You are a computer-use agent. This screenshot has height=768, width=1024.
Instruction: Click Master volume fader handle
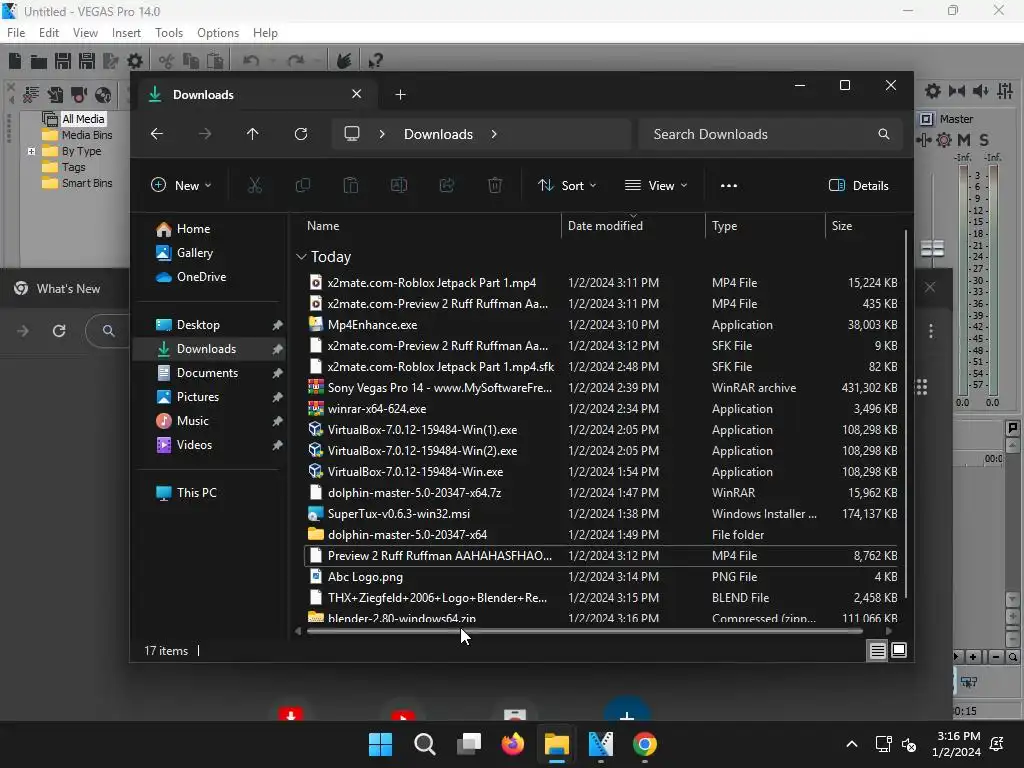pyautogui.click(x=933, y=248)
